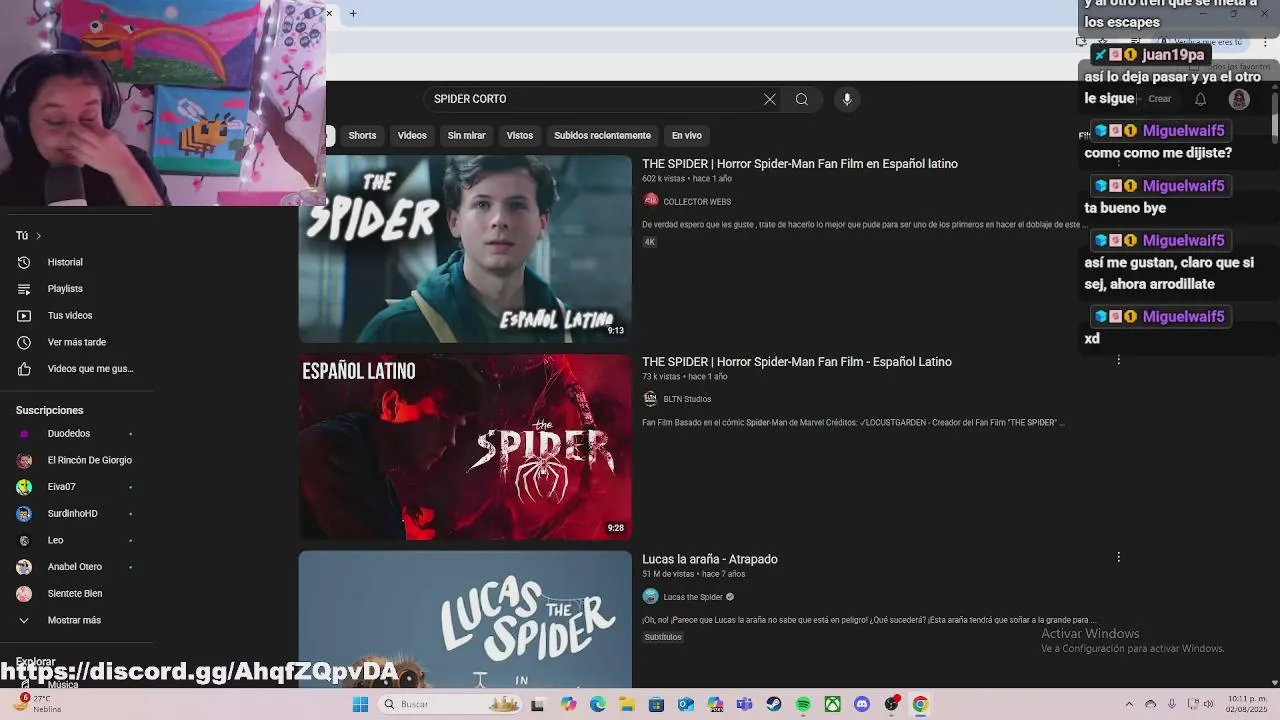Viewport: 1280px width, 720px height.
Task: Open the Windows Start menu
Action: click(360, 704)
